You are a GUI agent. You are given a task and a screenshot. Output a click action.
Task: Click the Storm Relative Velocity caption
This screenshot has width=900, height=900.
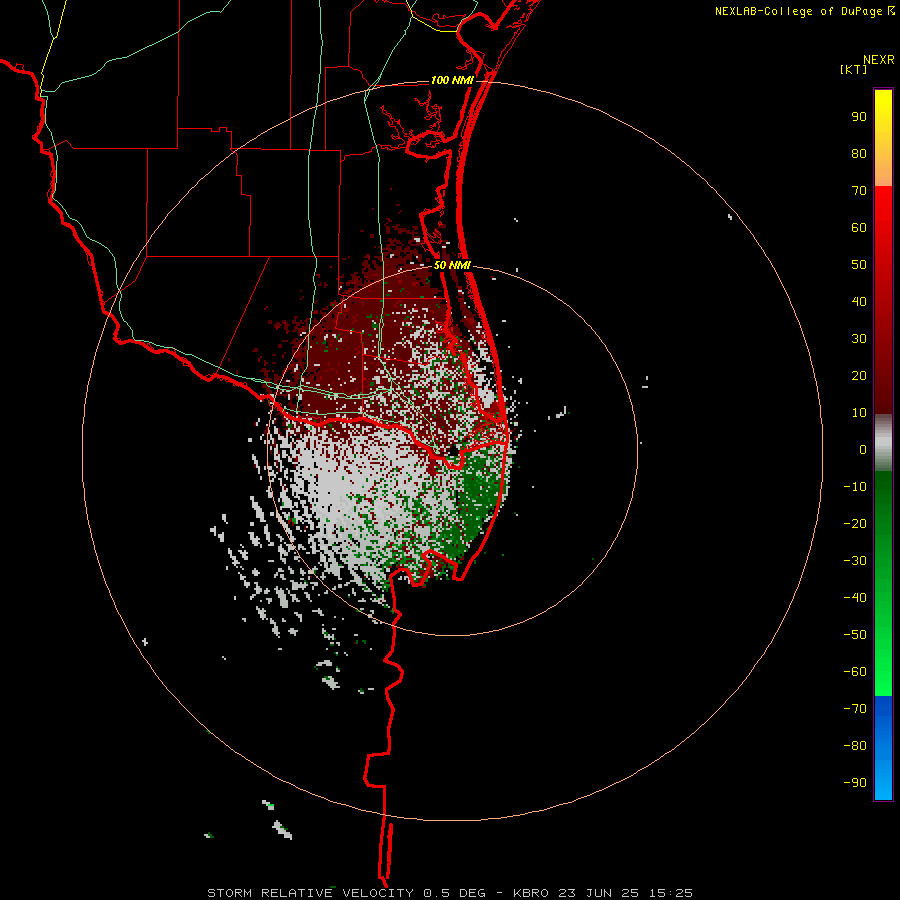point(450,893)
